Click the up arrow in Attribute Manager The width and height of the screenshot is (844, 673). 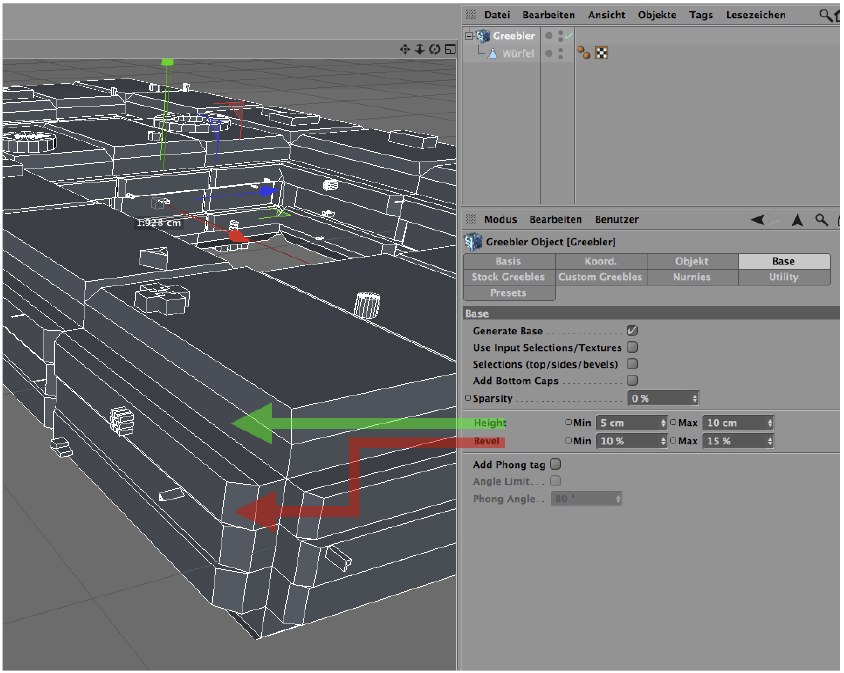click(797, 219)
